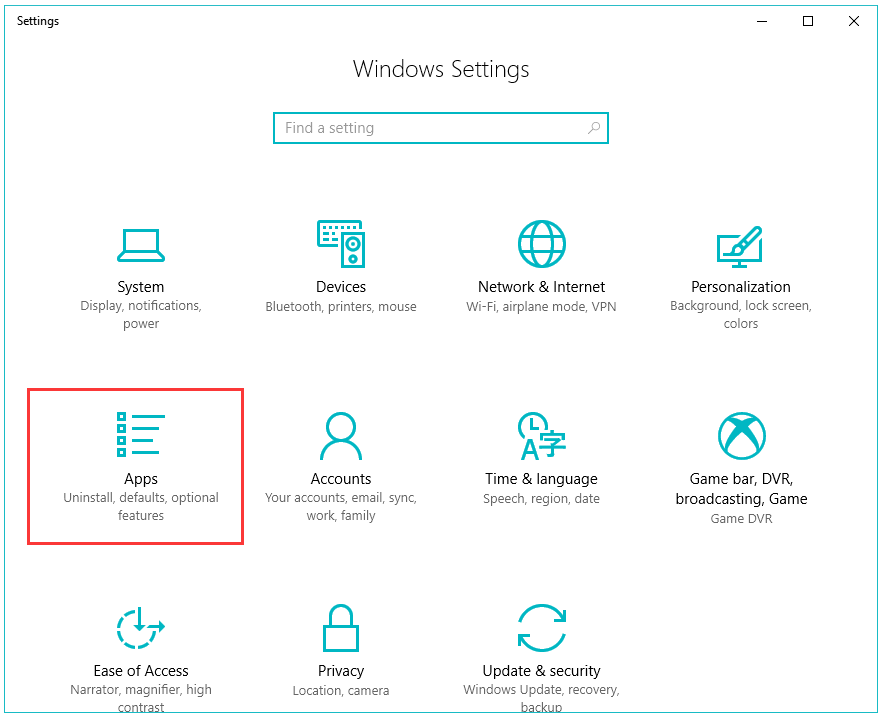Select the Apps list icon

[141, 434]
